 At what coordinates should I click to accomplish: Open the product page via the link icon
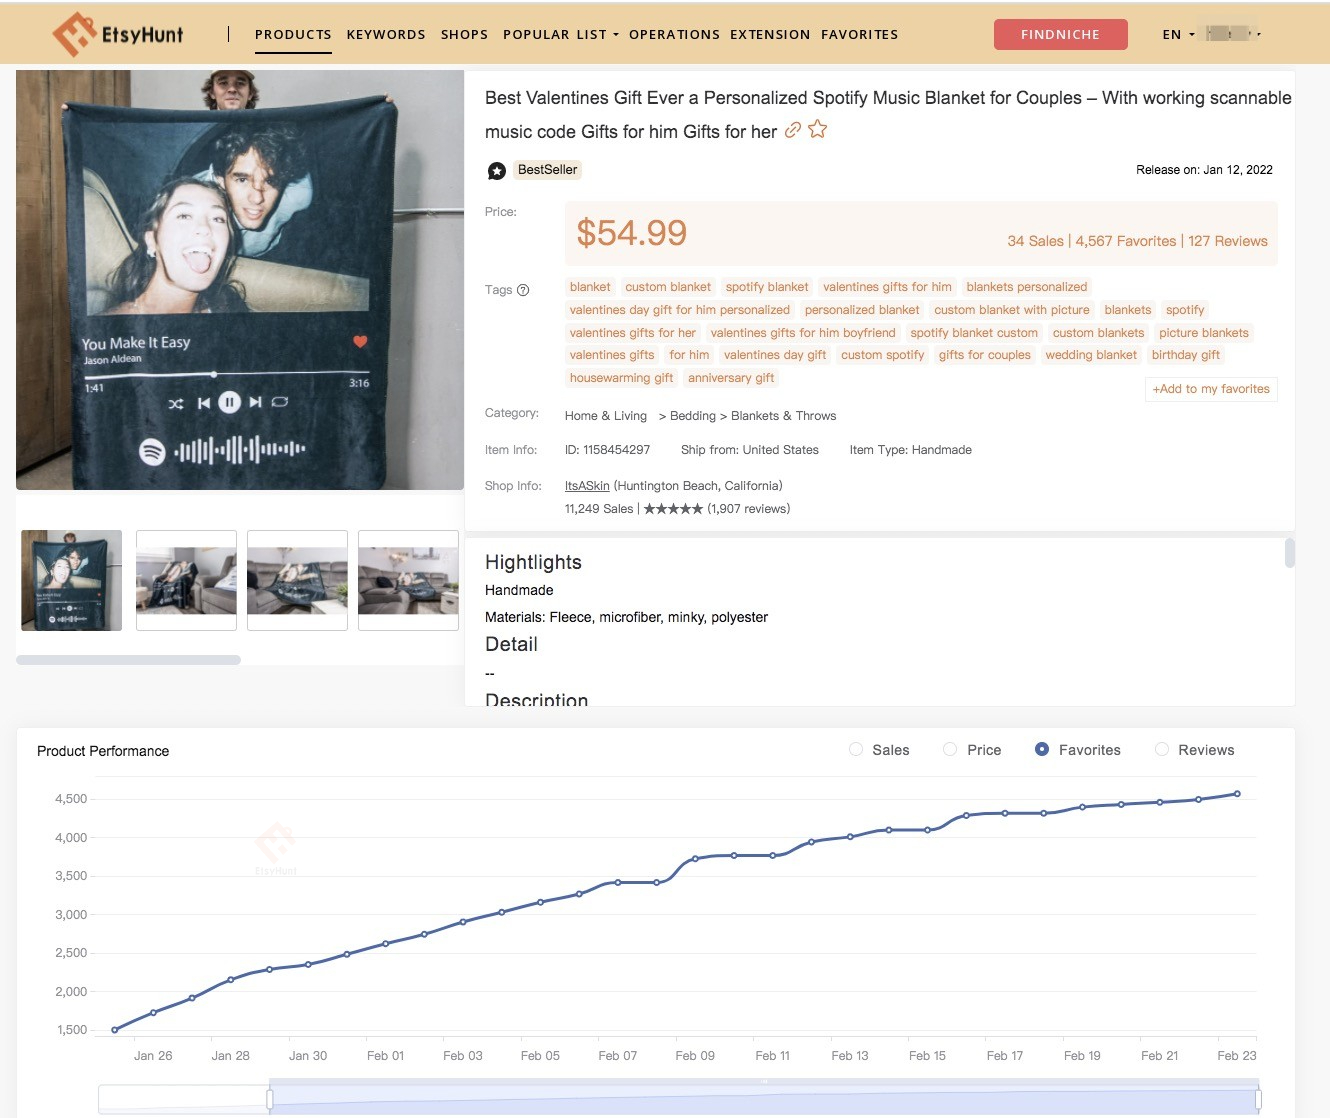pyautogui.click(x=793, y=130)
